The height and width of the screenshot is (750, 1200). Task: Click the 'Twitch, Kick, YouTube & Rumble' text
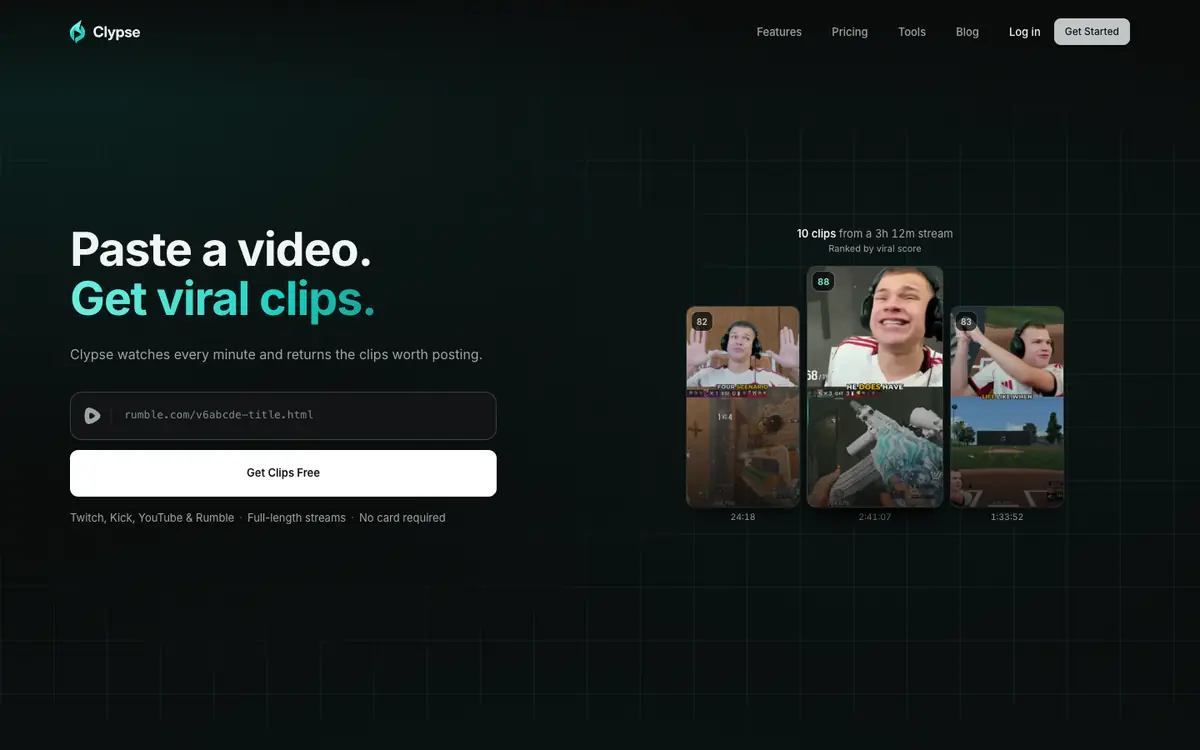click(152, 518)
